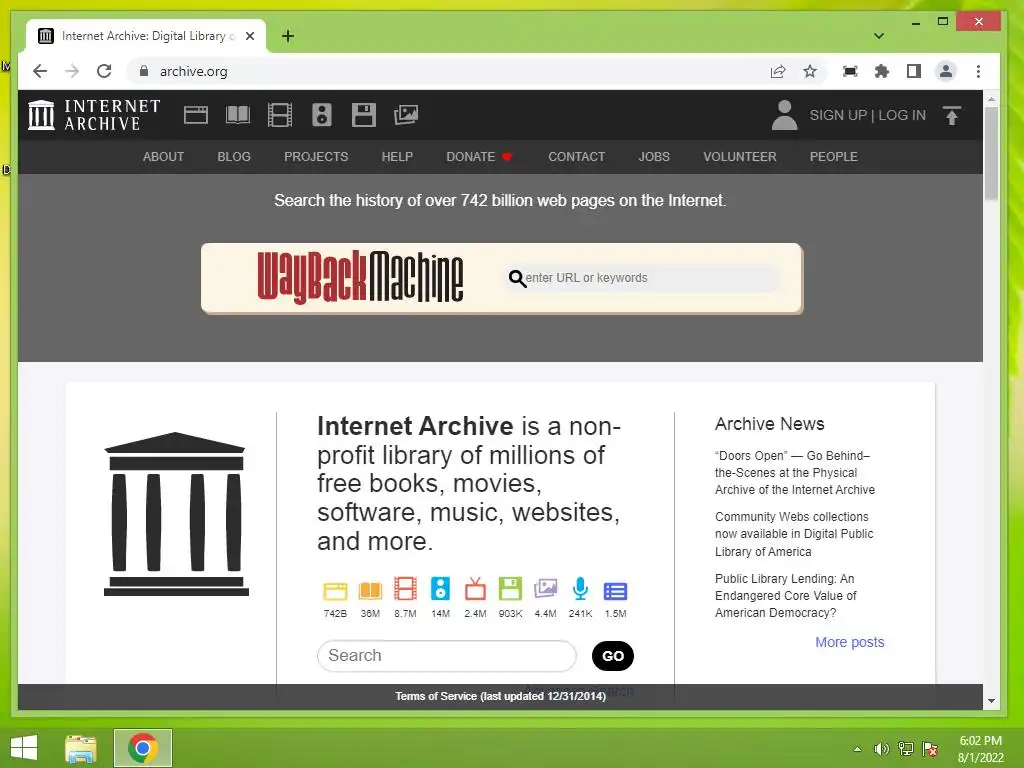Image resolution: width=1024 pixels, height=768 pixels.
Task: Open the DONATE menu item
Action: click(479, 157)
